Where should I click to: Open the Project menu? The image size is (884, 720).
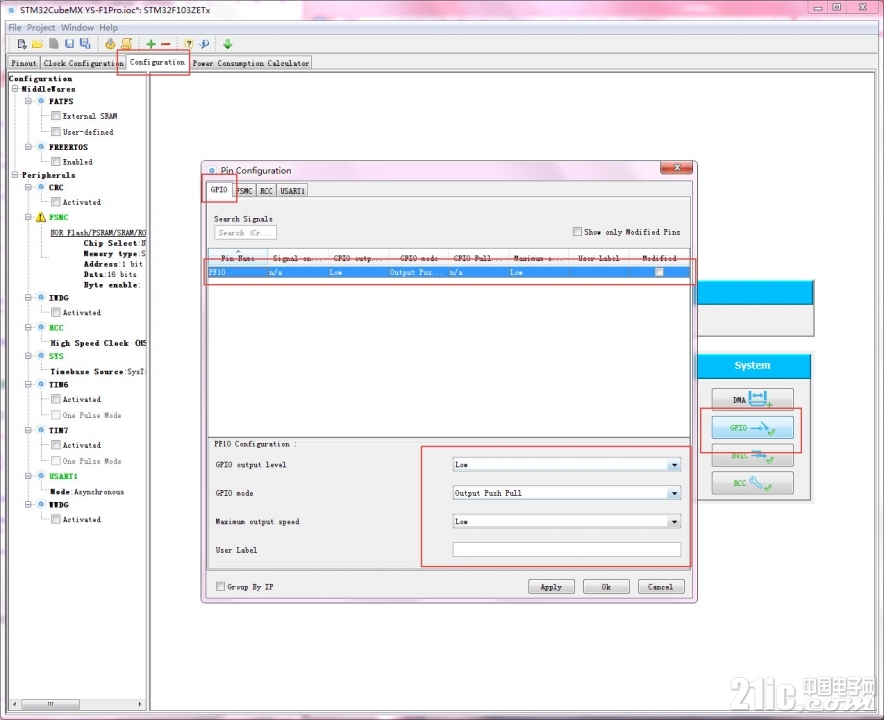[41, 28]
